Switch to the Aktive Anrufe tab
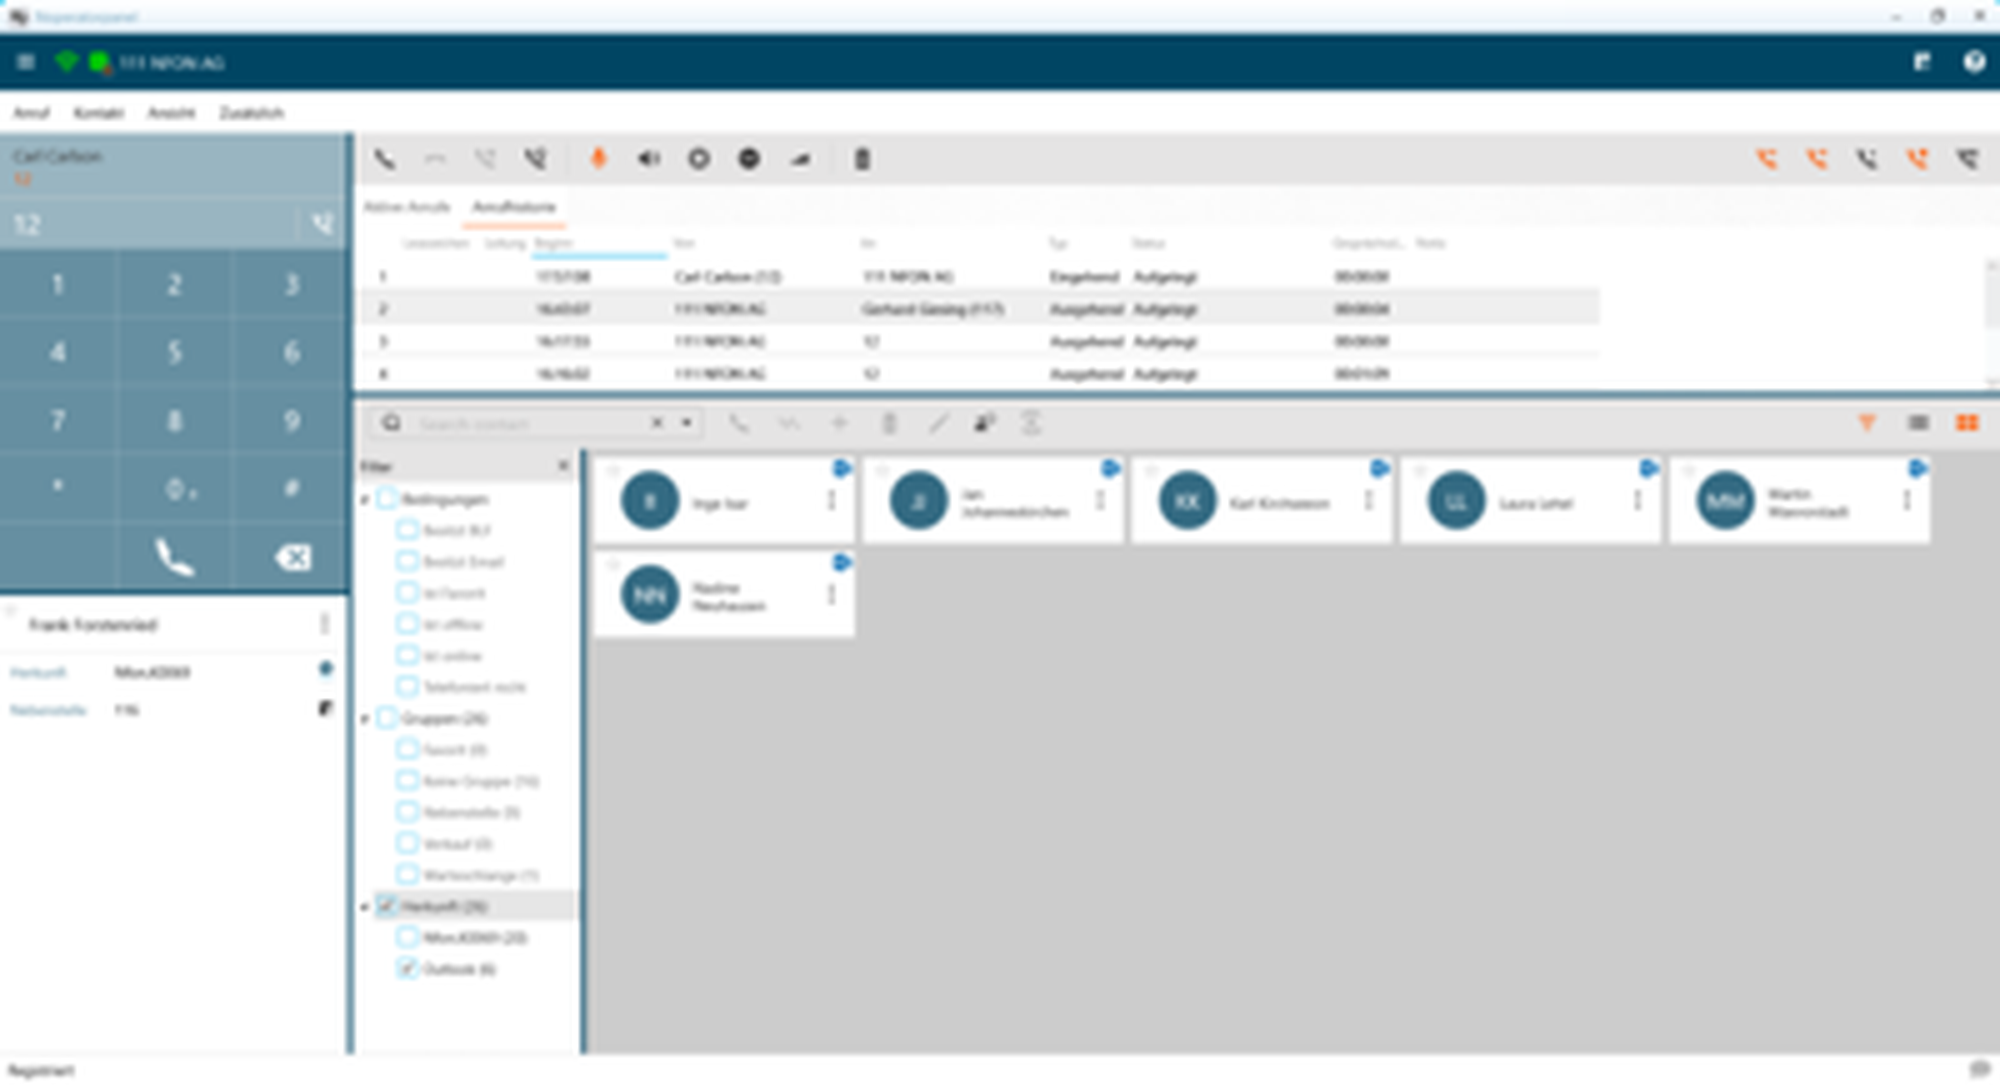Viewport: 2000px width, 1085px height. [x=407, y=207]
